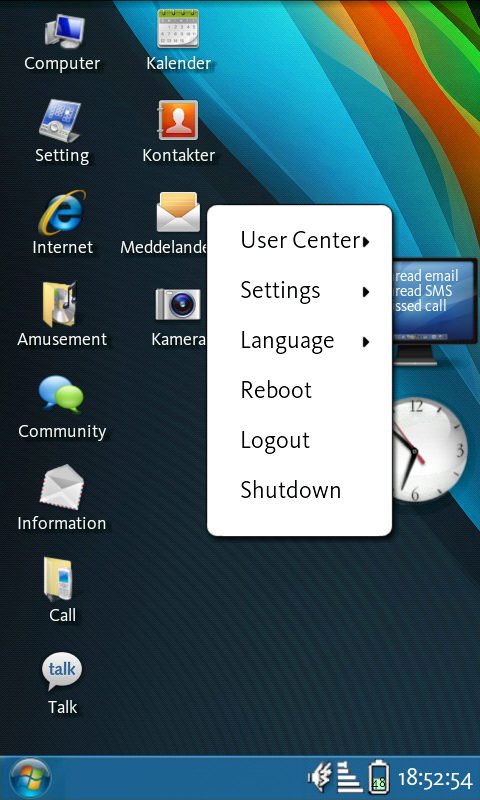Expand the User Center submenu arrow
This screenshot has width=480, height=800.
(366, 242)
